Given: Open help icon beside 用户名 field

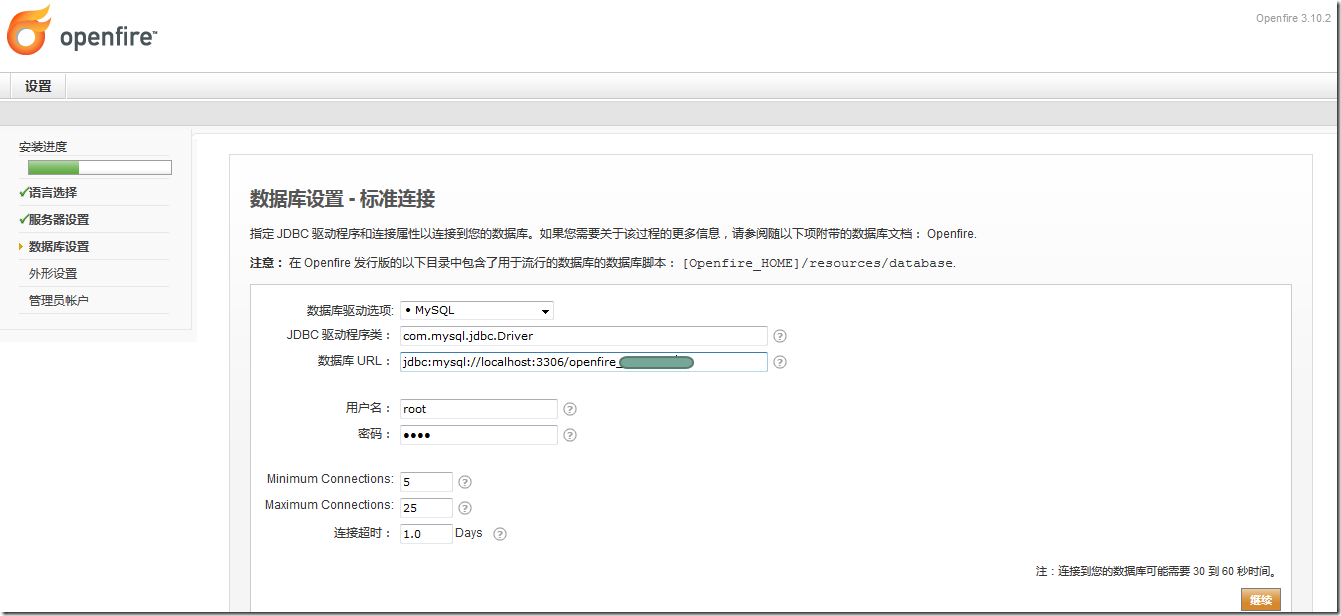Looking at the screenshot, I should [570, 409].
